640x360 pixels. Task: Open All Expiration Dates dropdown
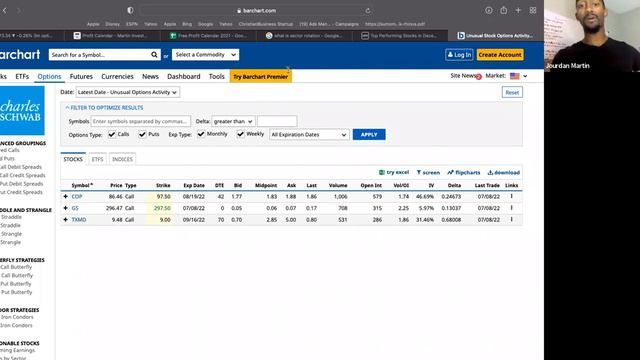pos(309,135)
